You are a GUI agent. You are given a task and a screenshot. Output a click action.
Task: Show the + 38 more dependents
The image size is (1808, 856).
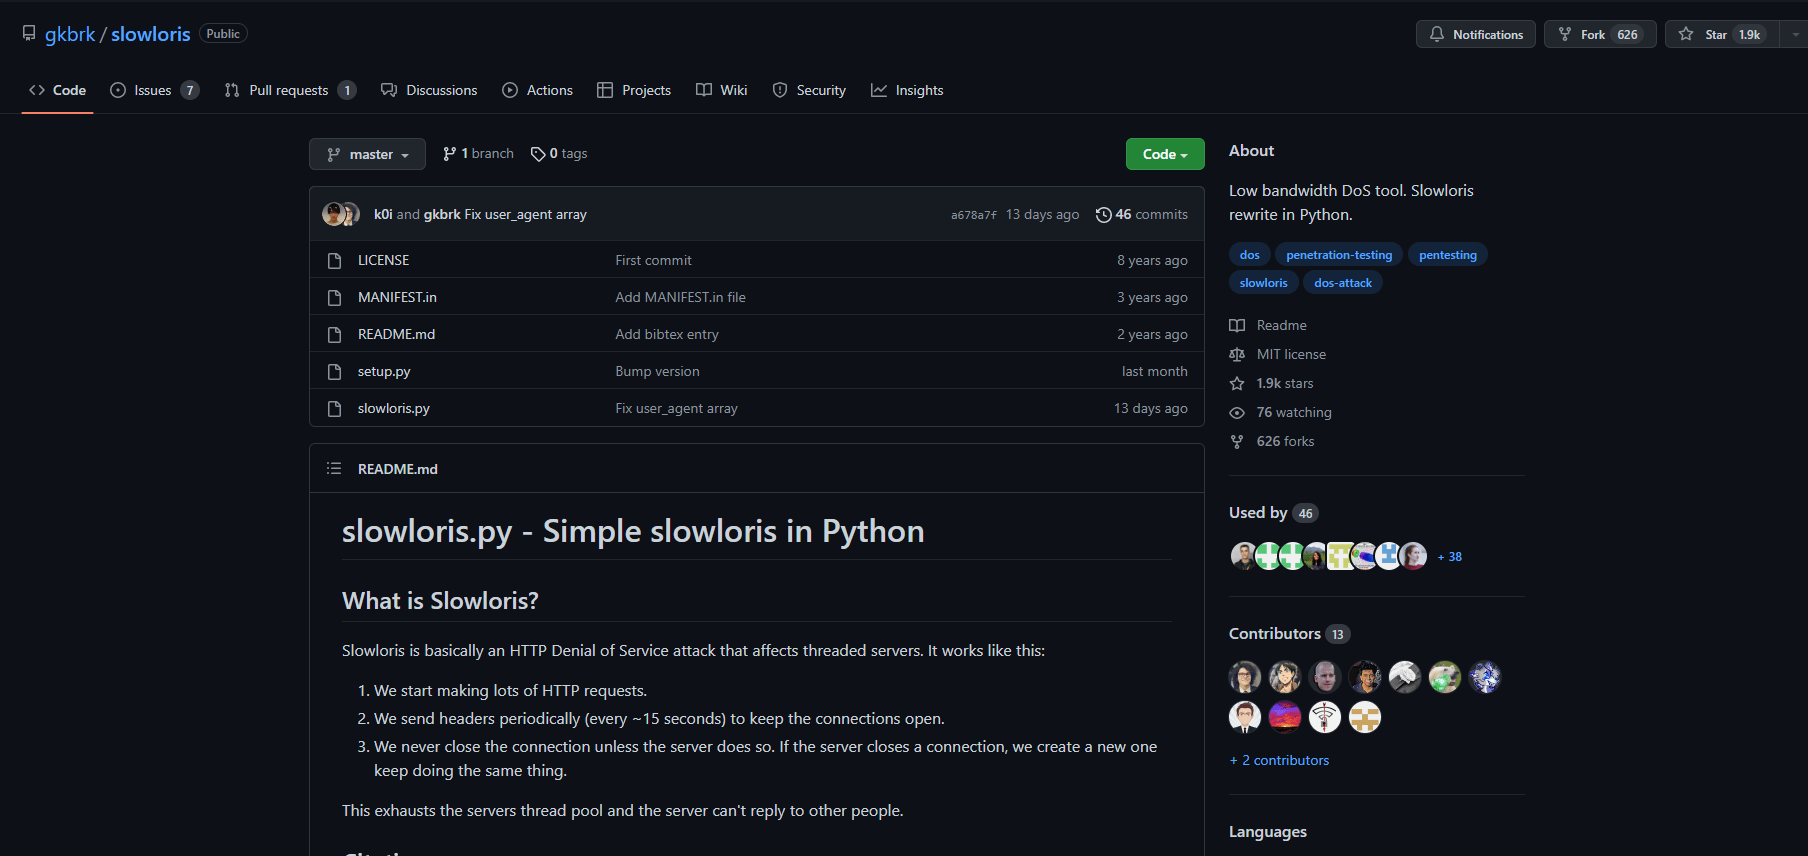(x=1449, y=557)
